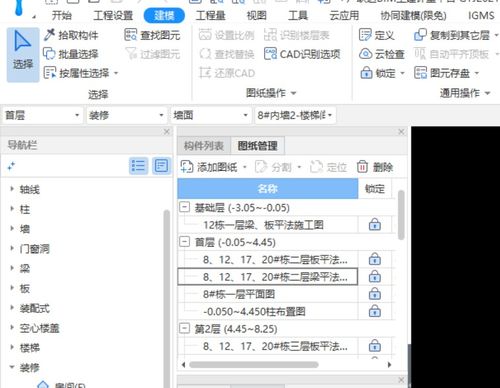This screenshot has width=500, height=388.
Task: Expand 门窗洞 tree node
Action: click(12, 248)
